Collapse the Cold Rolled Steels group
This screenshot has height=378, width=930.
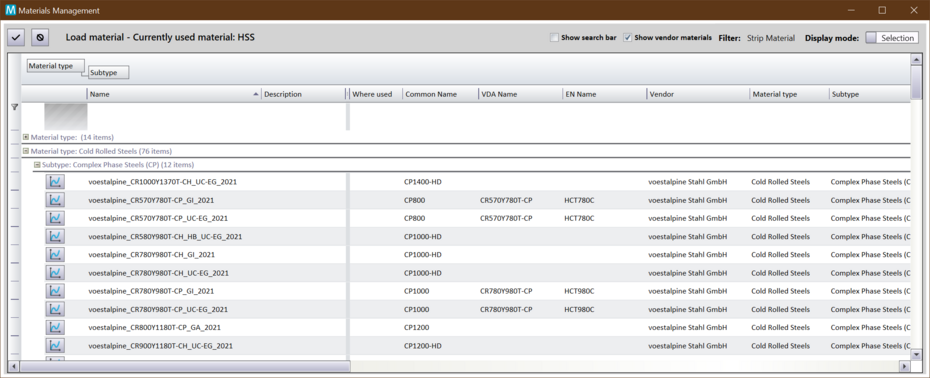coord(26,151)
